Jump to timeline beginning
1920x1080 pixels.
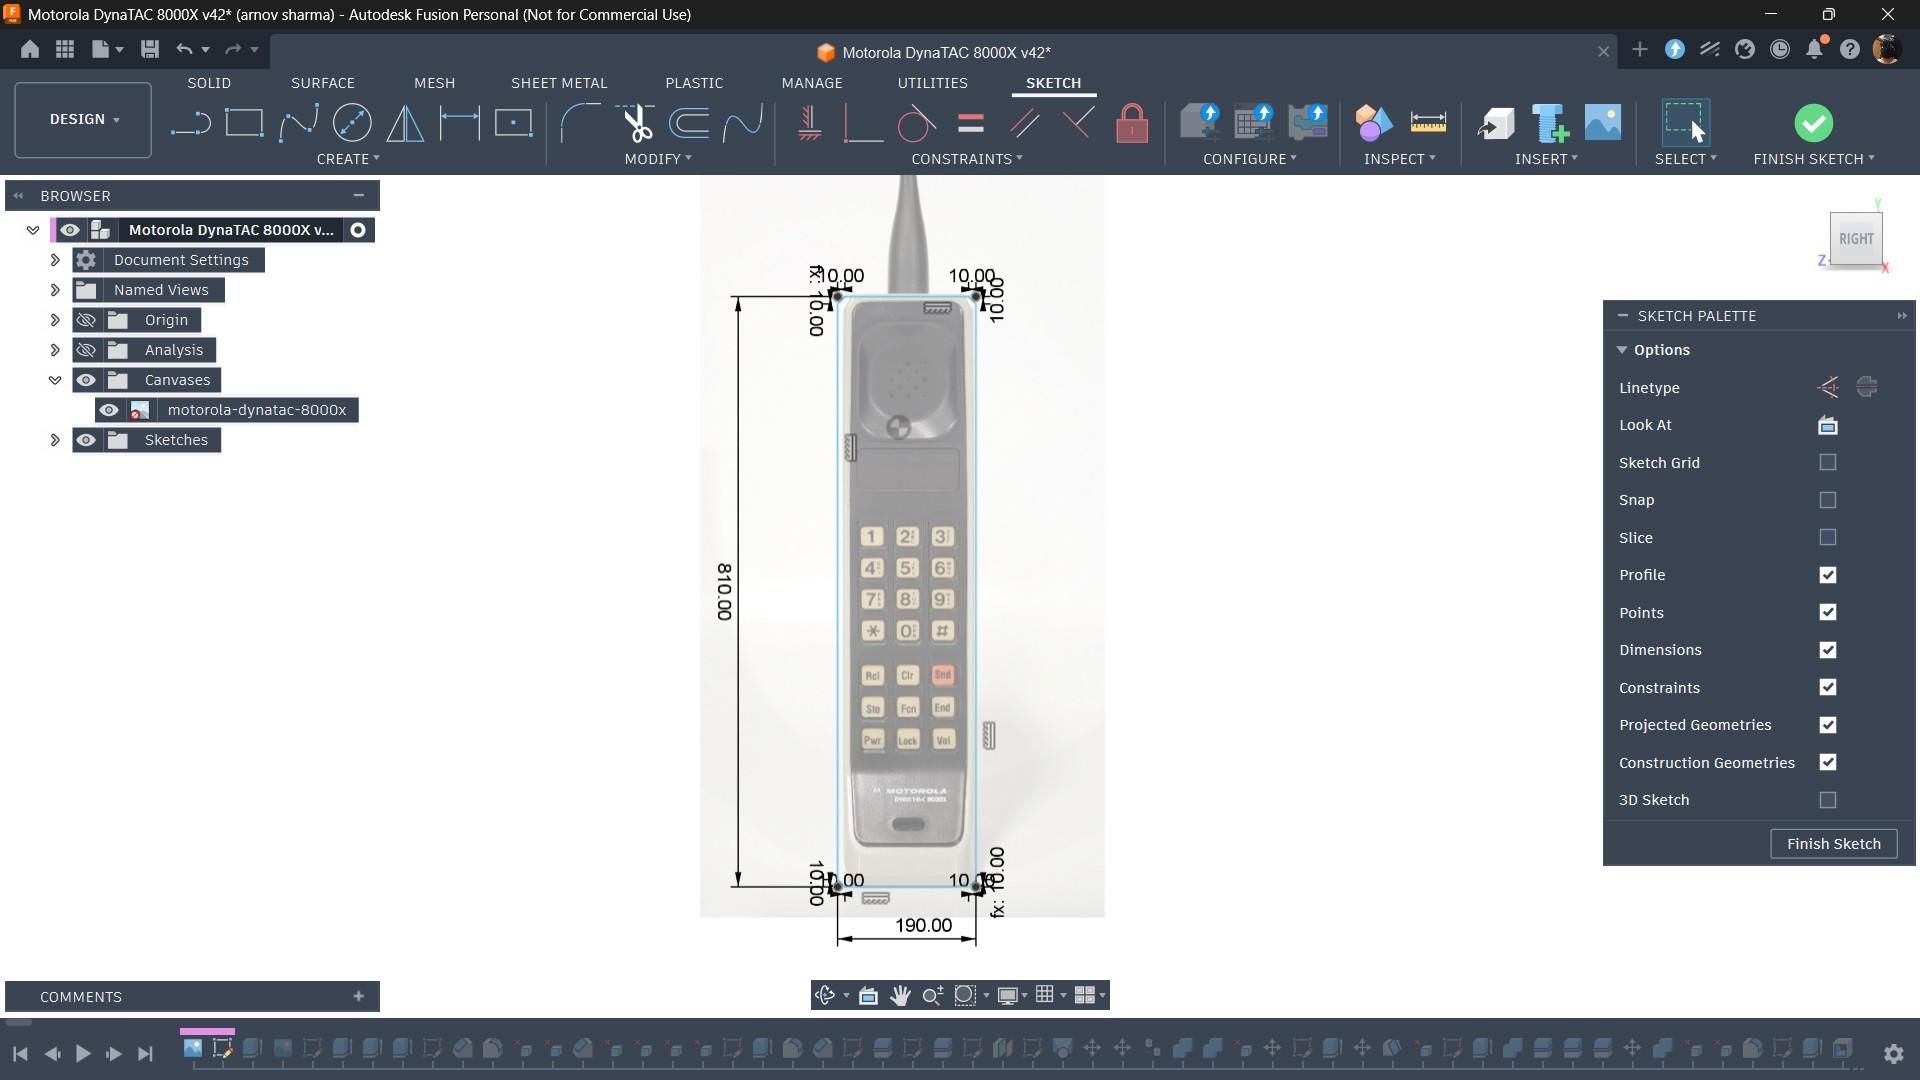[x=20, y=1053]
